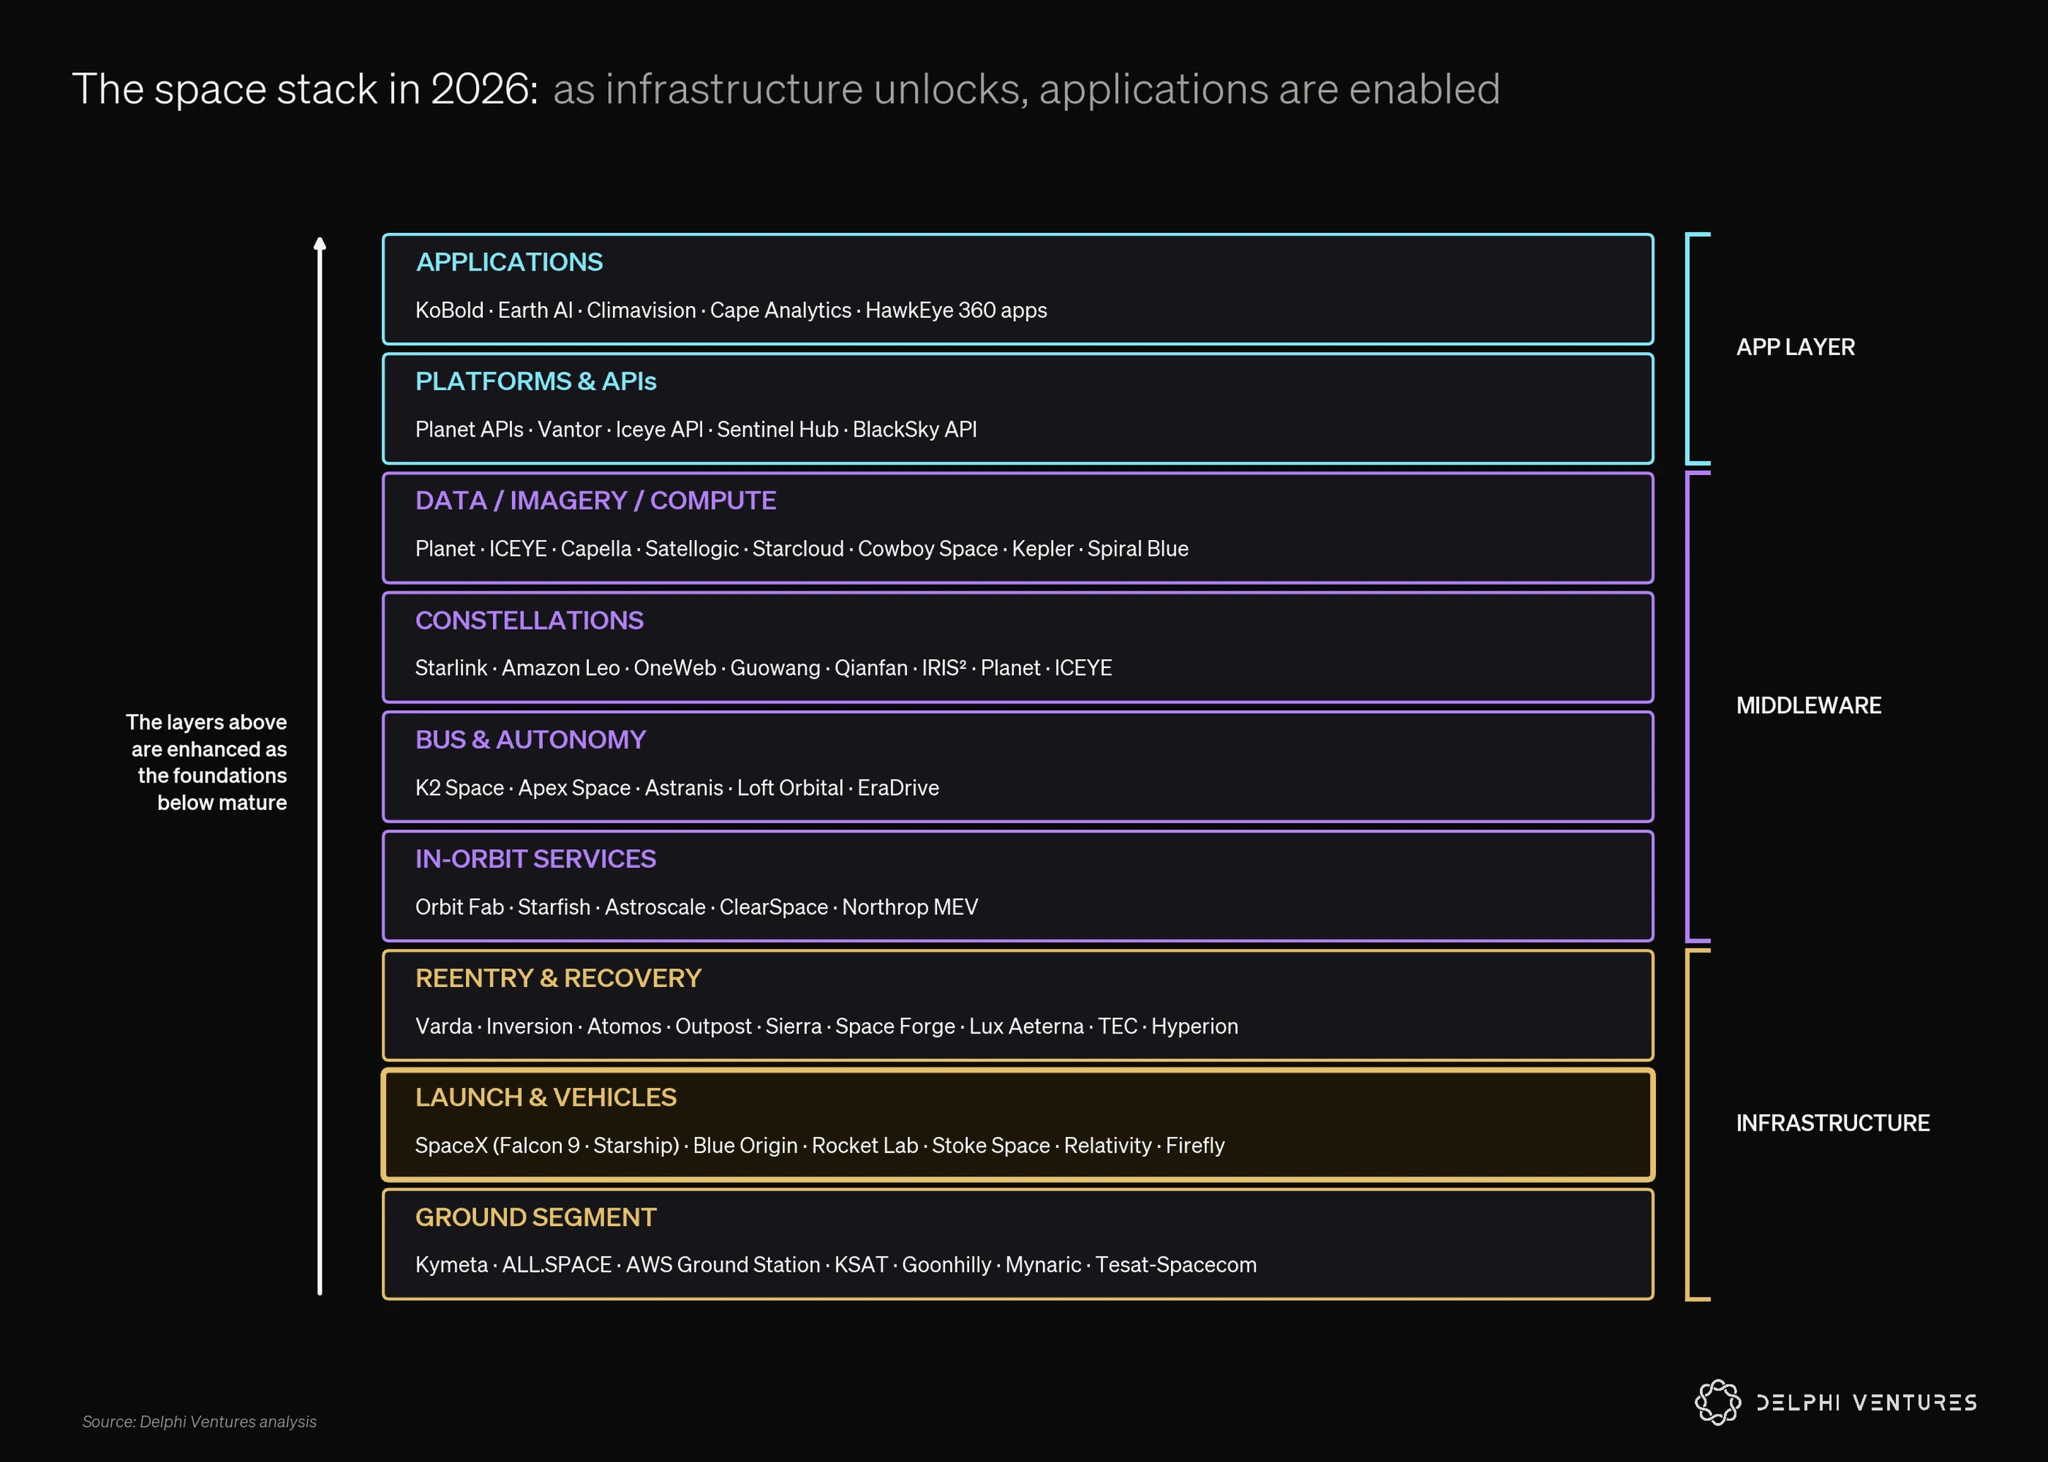Click 'Climavision' in the Applications row

(641, 310)
